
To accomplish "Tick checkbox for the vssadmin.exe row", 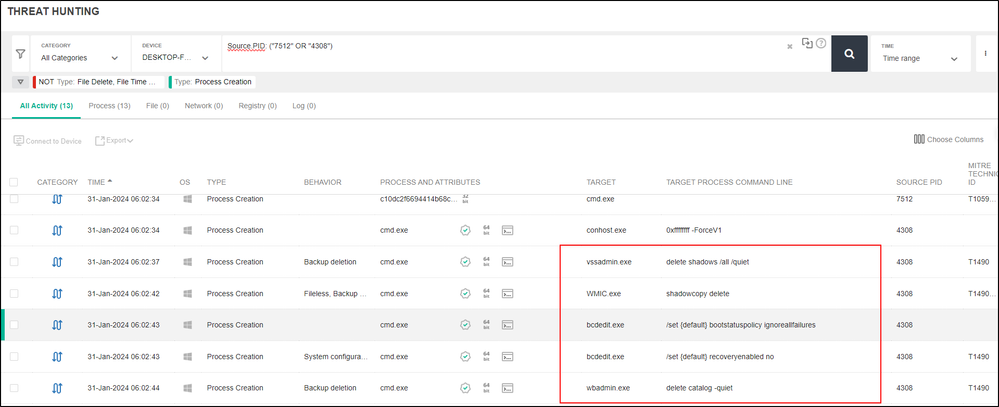I will (x=14, y=262).
